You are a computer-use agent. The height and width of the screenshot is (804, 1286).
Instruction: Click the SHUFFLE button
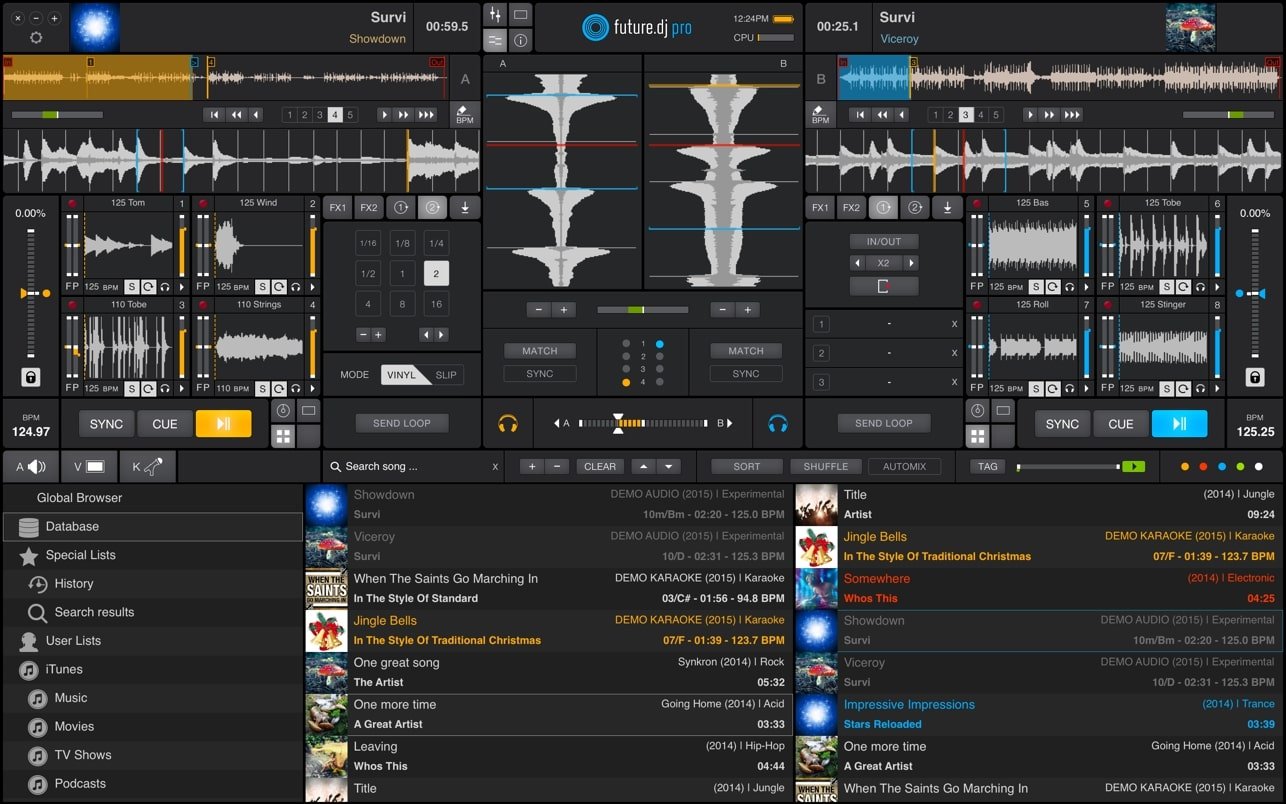[x=826, y=467]
